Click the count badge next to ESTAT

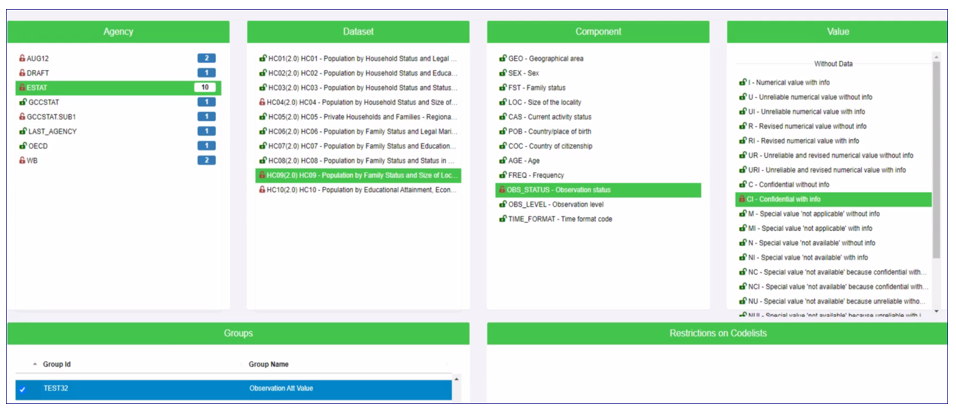tap(205, 88)
